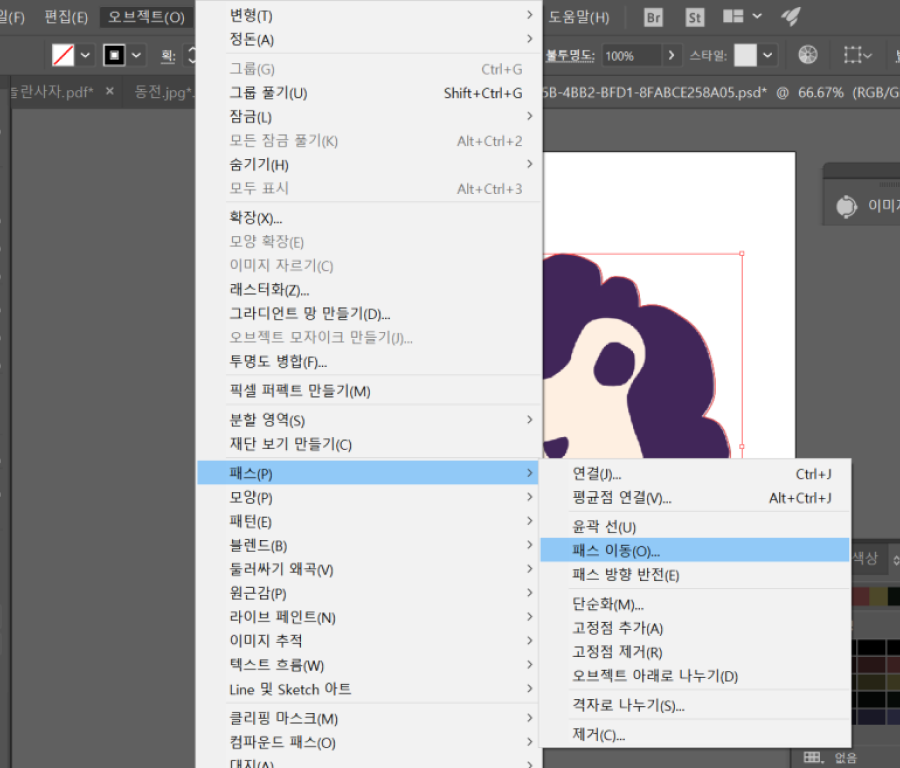Open the fill color dropdown arrow

[85, 55]
